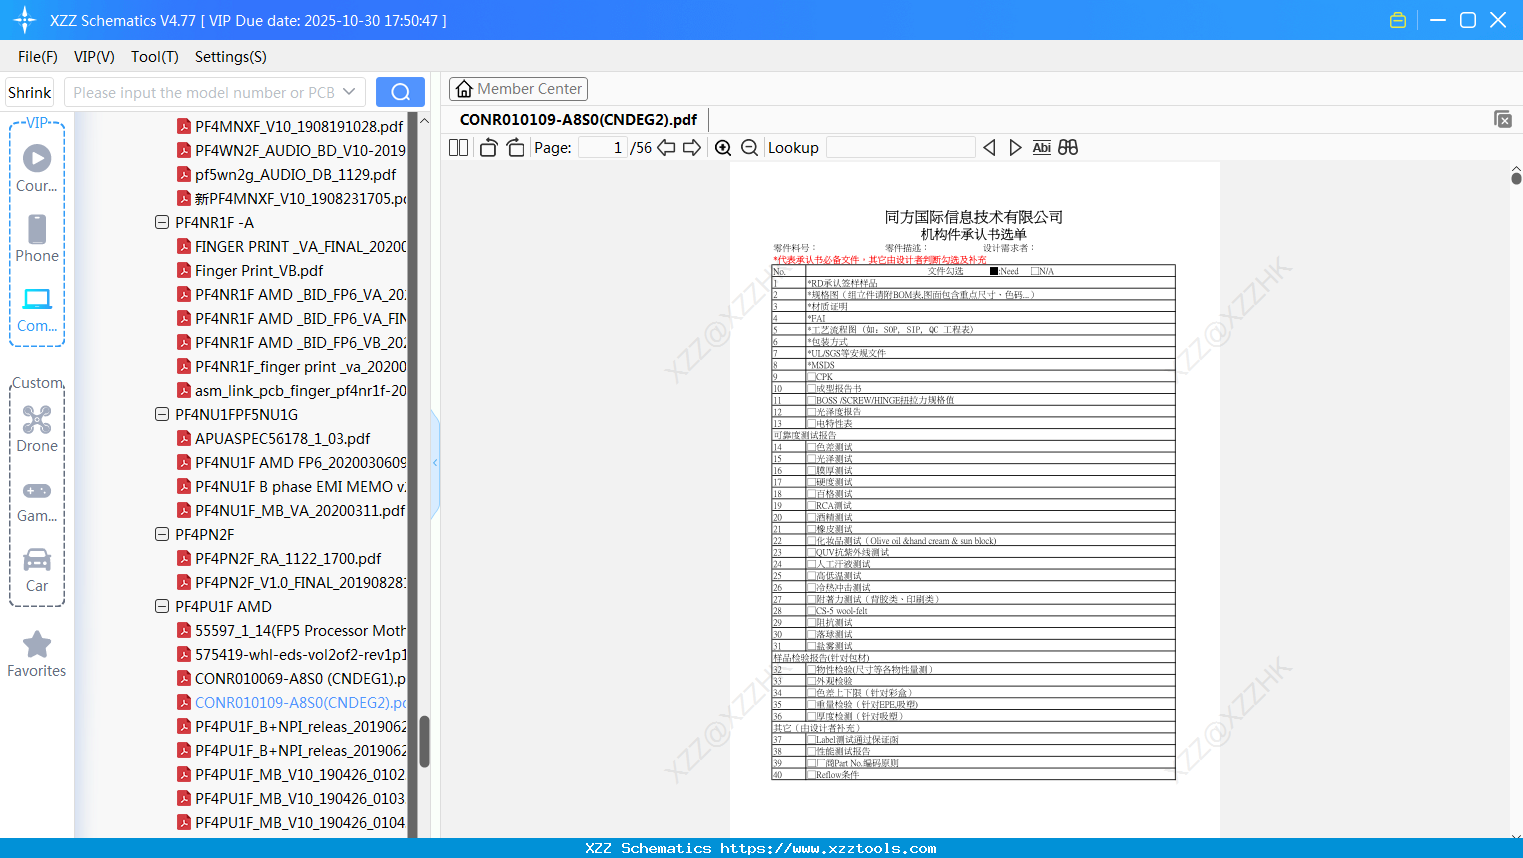Find next lookup match triangle
1523x858 pixels.
click(1015, 147)
